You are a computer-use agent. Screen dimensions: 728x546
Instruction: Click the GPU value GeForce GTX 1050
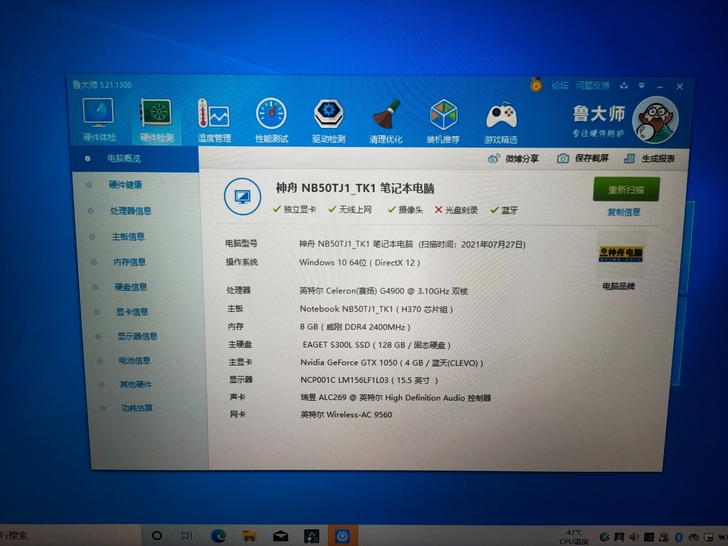coord(391,363)
